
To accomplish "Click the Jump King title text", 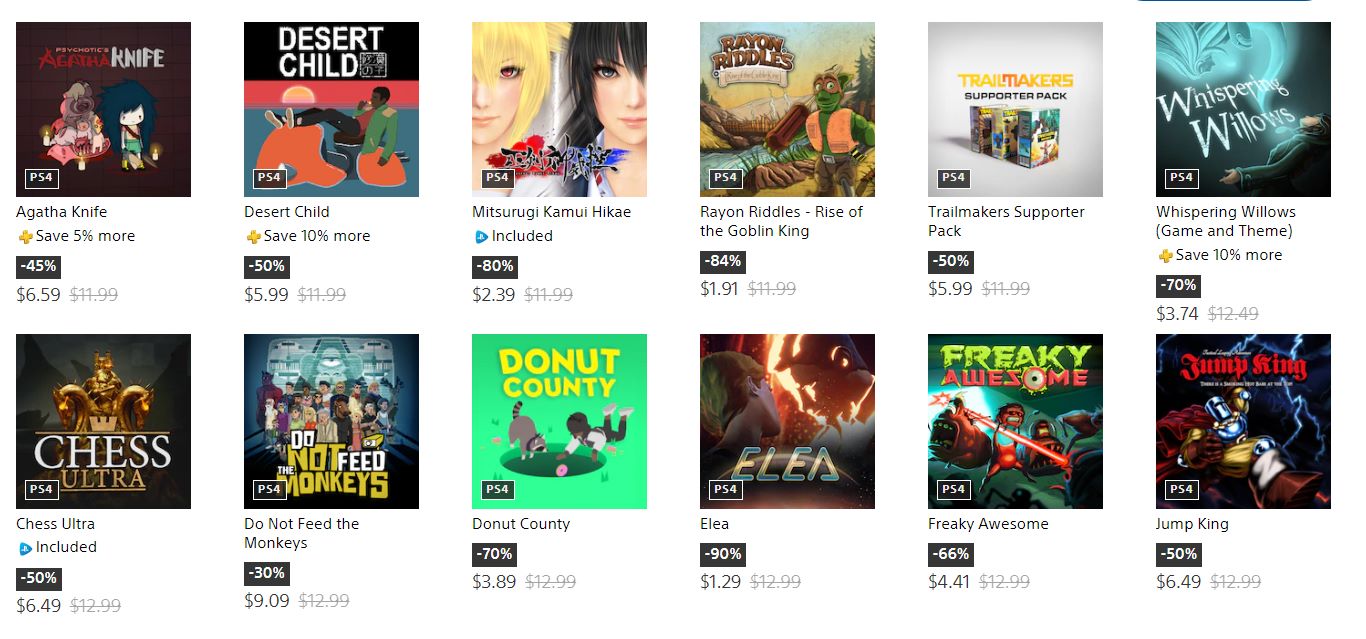I will coord(1192,524).
